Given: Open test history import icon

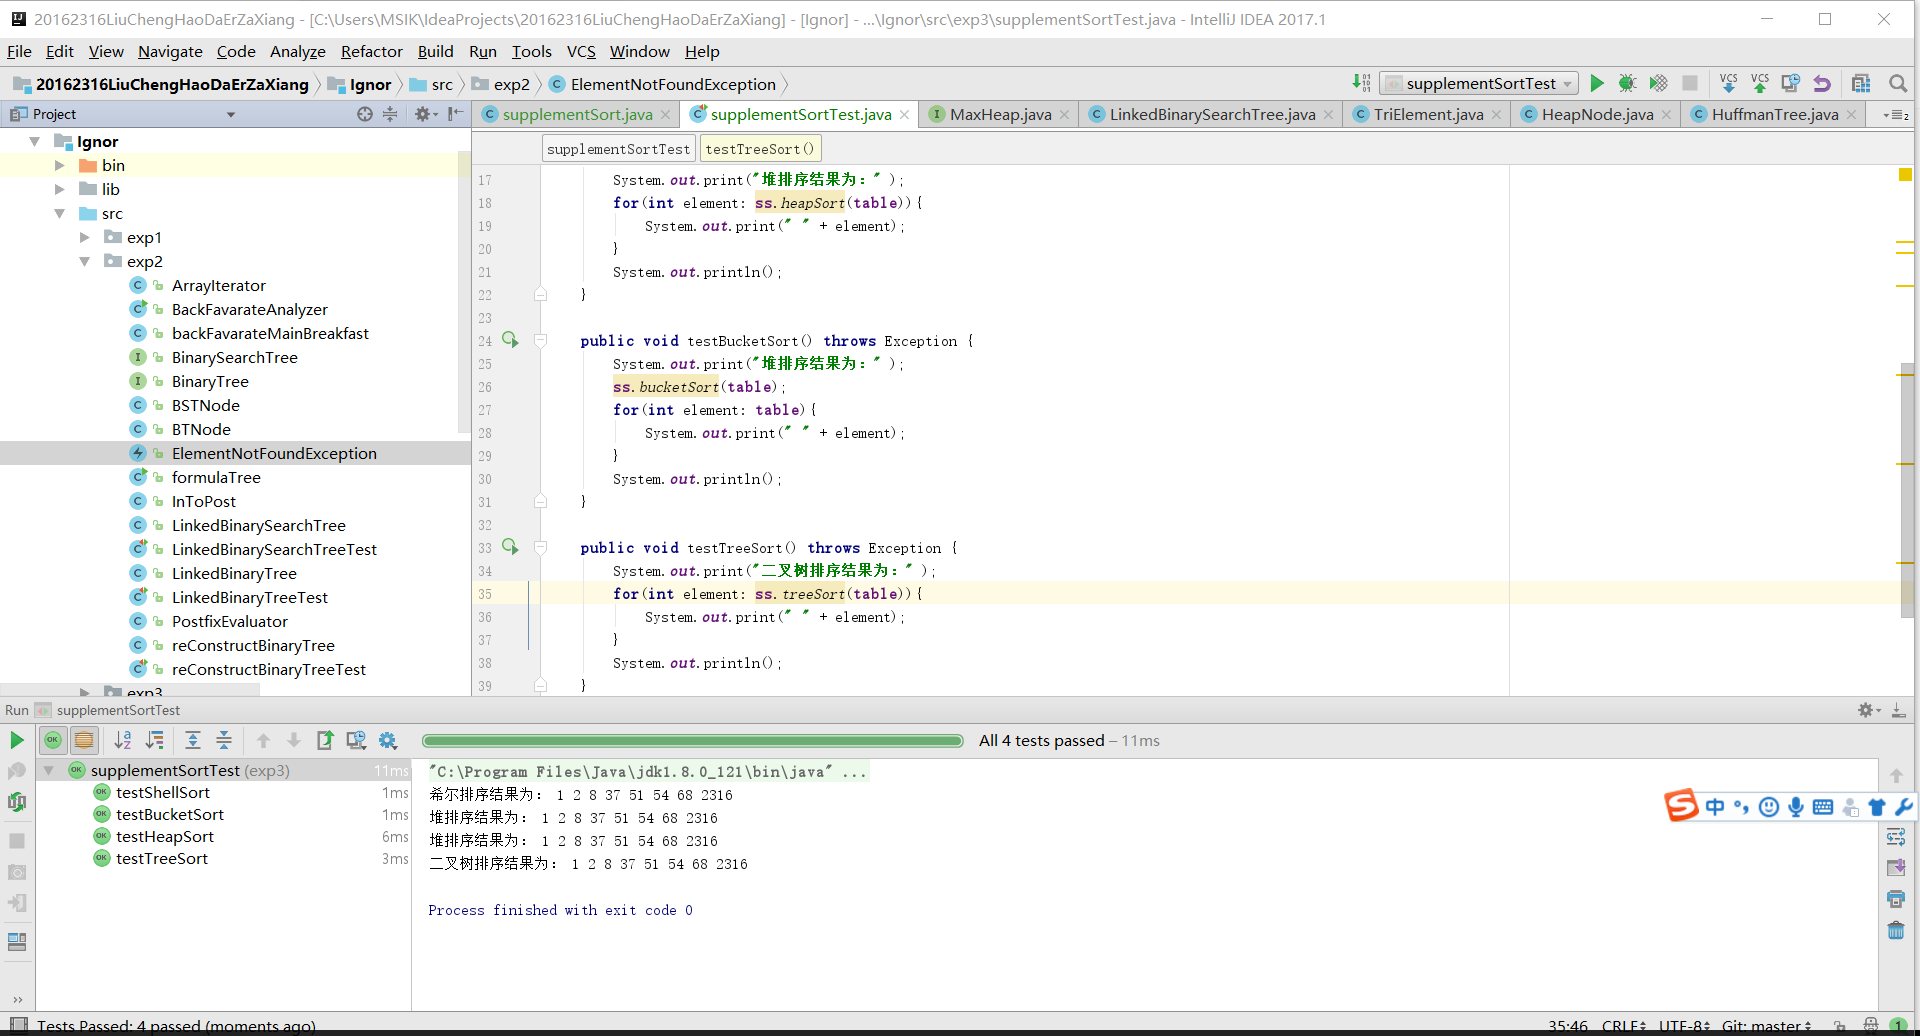Looking at the screenshot, I should [356, 740].
